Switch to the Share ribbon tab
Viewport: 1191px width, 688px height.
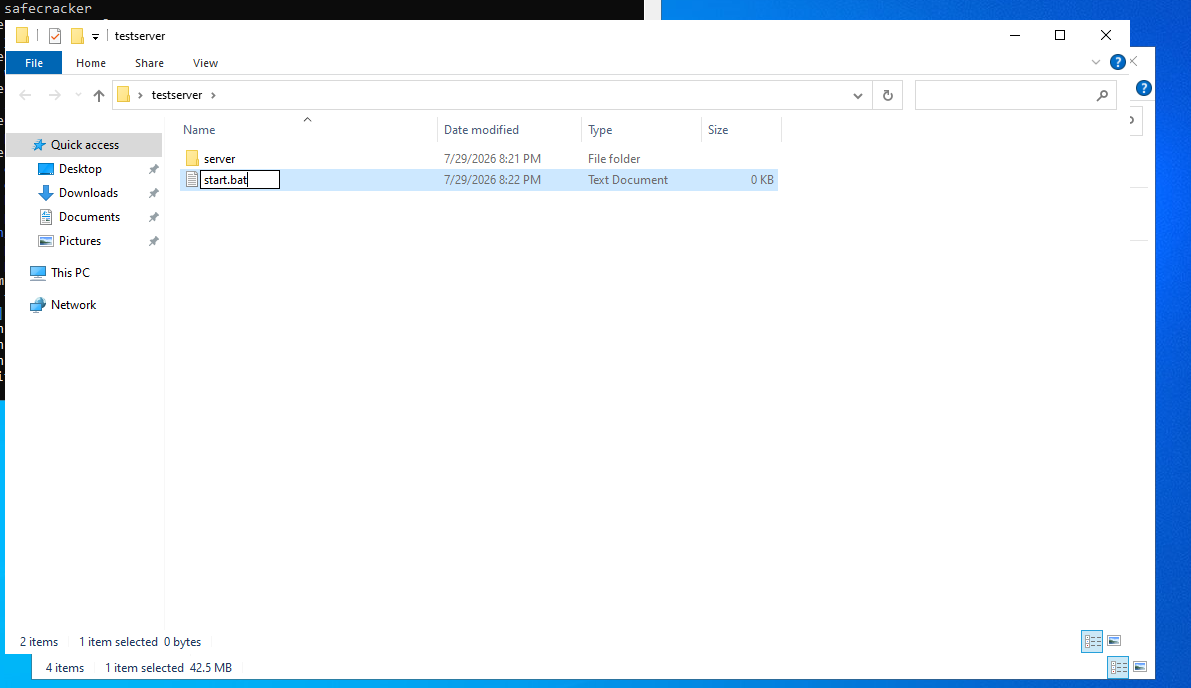click(149, 63)
